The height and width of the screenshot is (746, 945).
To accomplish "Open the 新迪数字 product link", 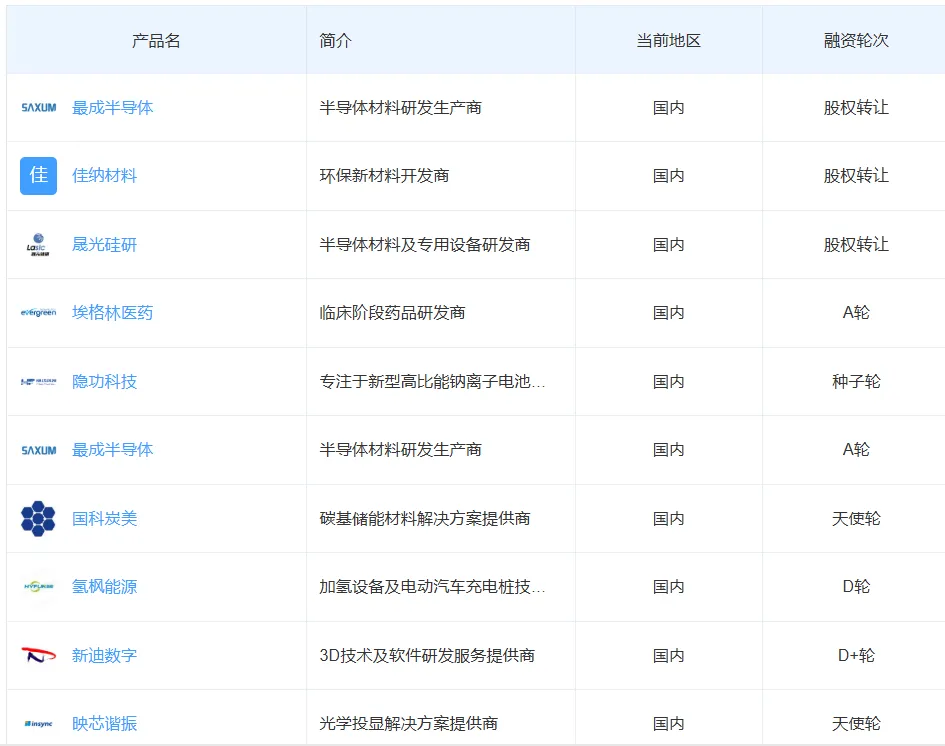I will coord(104,655).
